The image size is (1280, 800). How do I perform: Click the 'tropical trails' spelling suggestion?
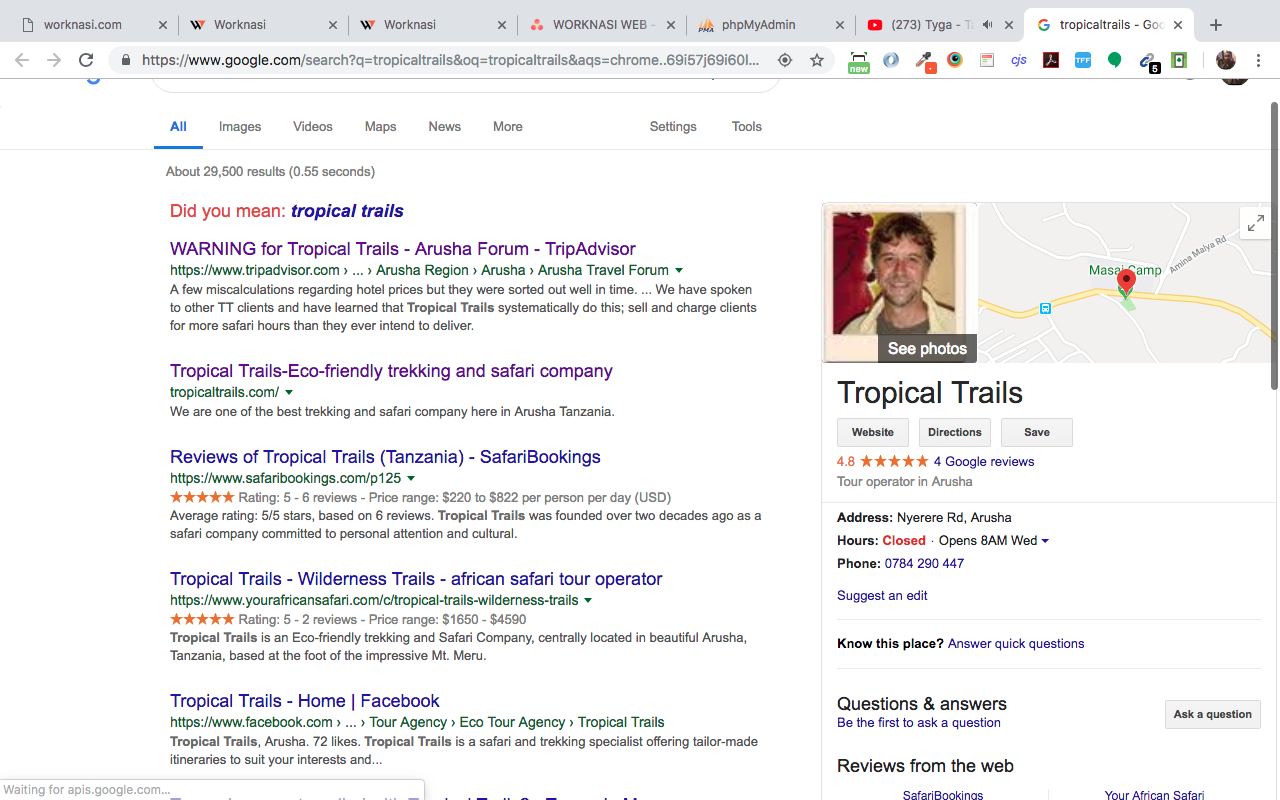(x=347, y=211)
